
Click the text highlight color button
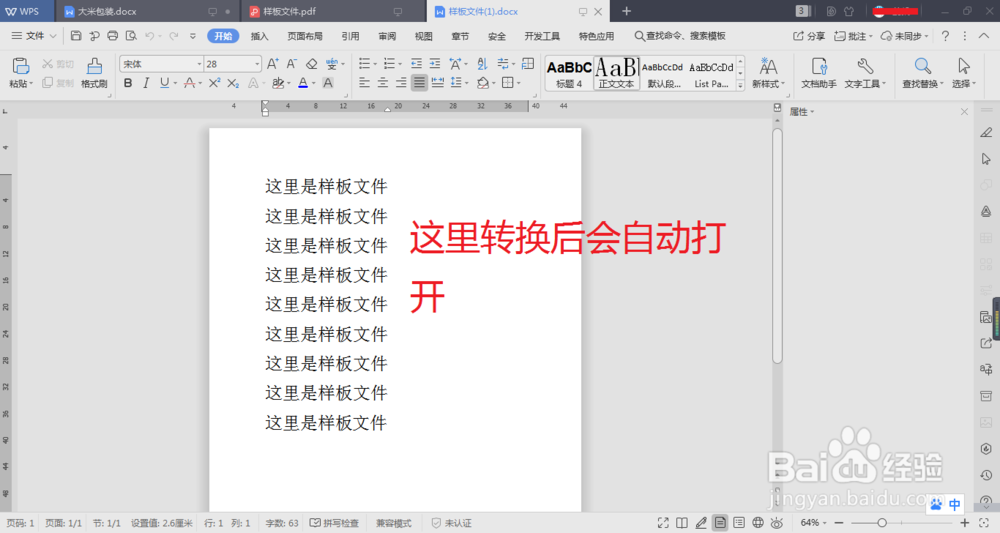pyautogui.click(x=277, y=83)
